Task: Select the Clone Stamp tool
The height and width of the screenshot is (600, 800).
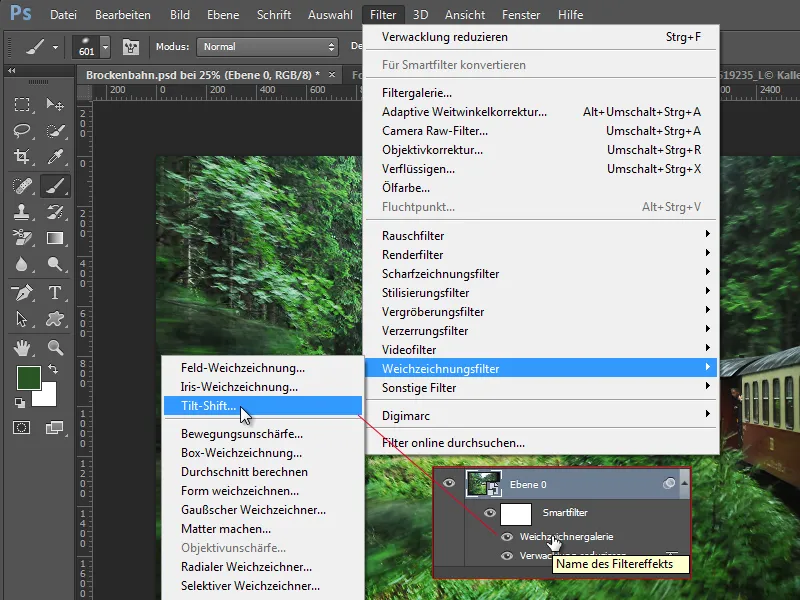Action: 21,211
